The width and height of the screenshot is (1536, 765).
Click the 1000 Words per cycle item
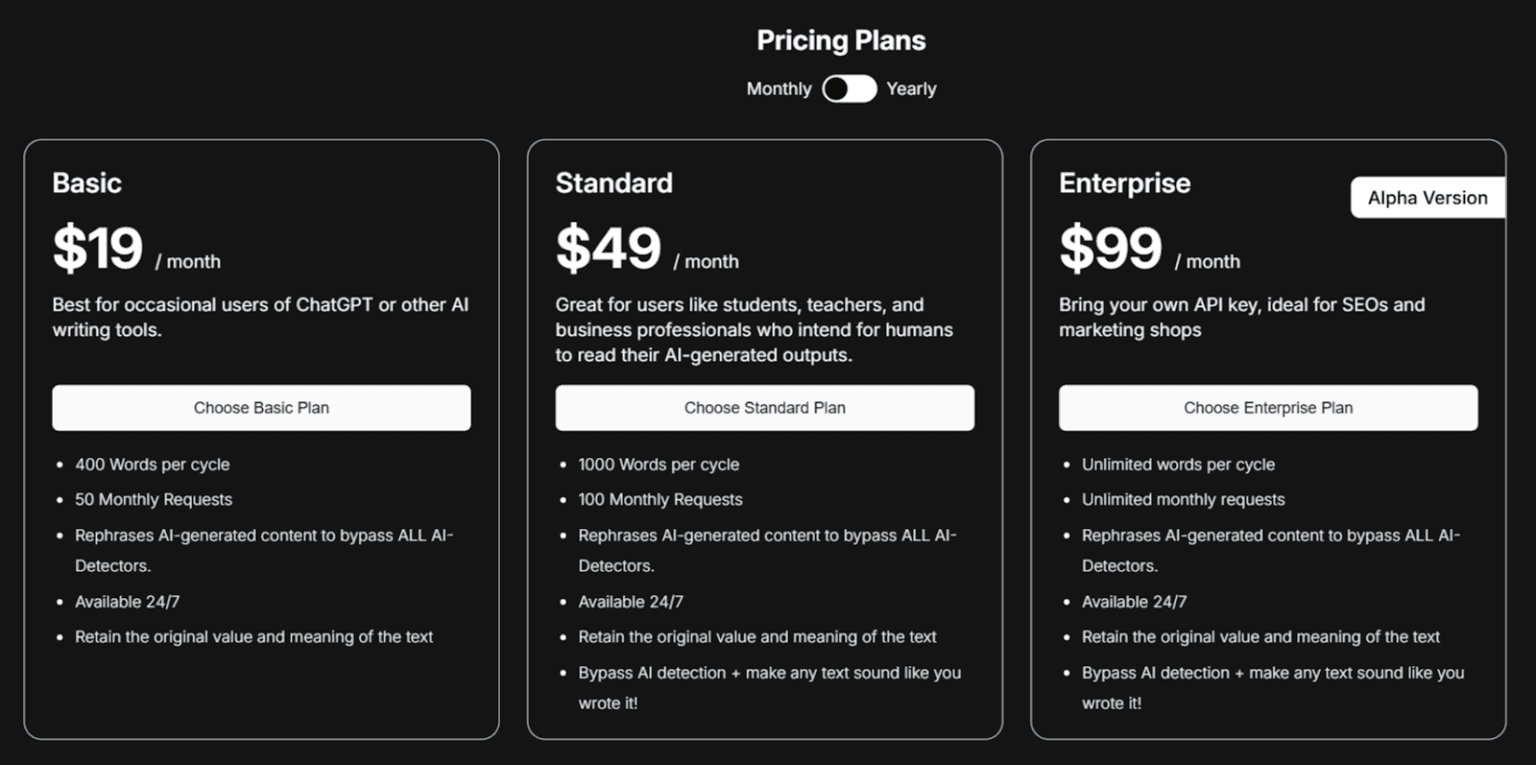659,465
